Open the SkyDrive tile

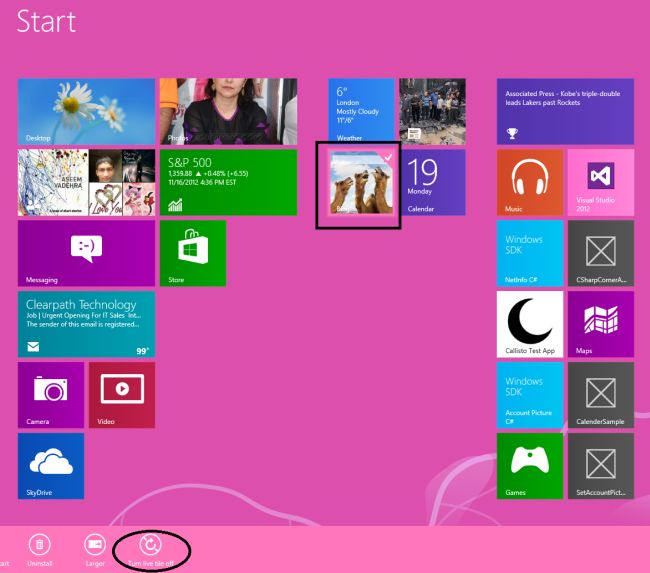(x=51, y=466)
